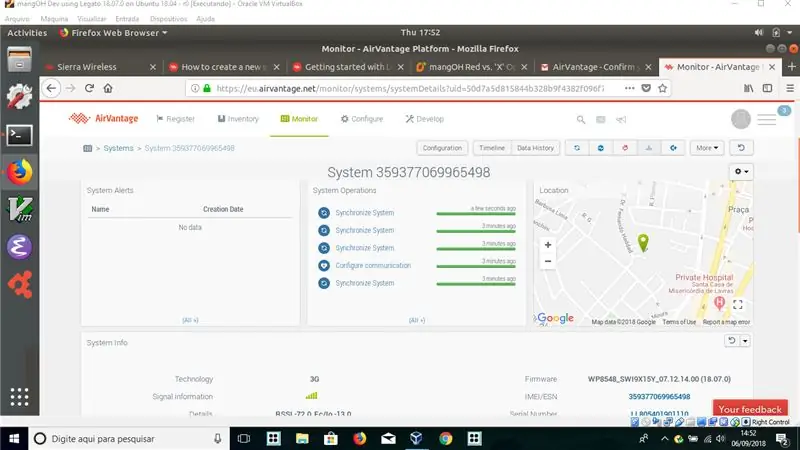Open the announcements megaphone icon
The width and height of the screenshot is (800, 450).
[x=621, y=119]
